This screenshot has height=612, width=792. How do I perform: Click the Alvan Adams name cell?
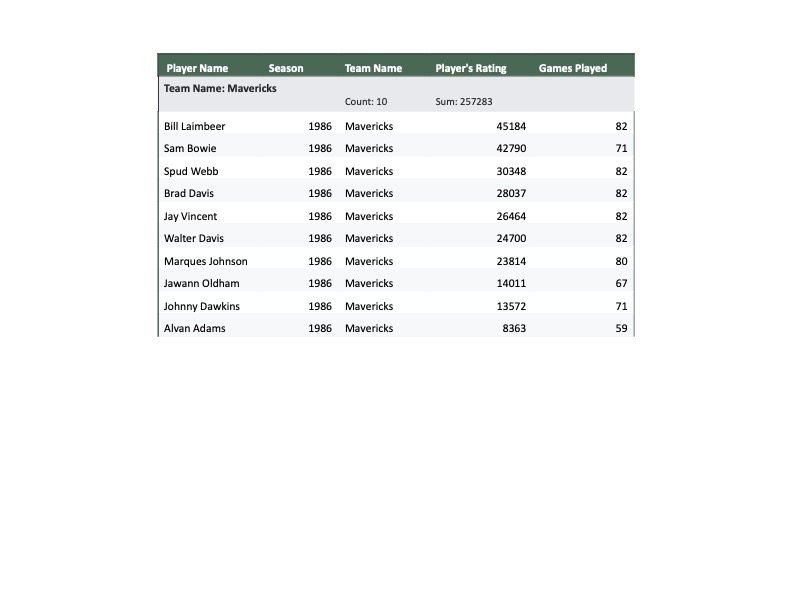(195, 328)
